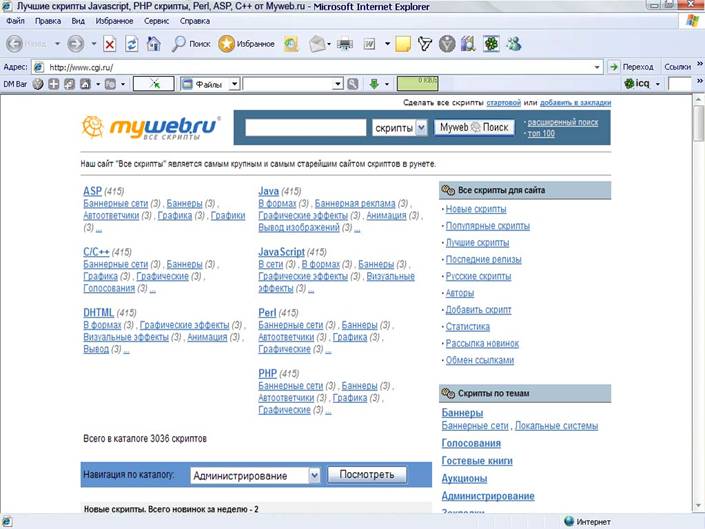Click the green ICQ flower toolbar icon
Viewport: 705px width, 529px height.
(x=491, y=44)
